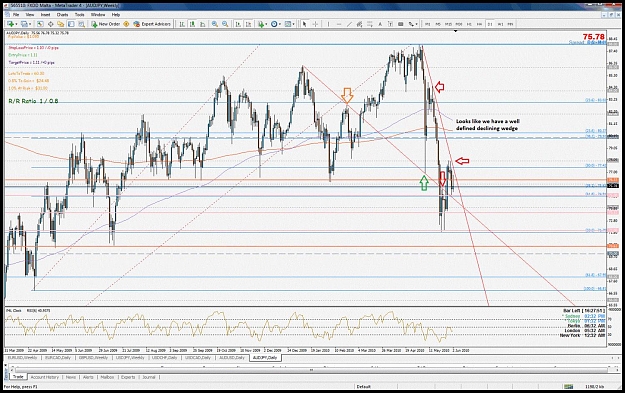Select the Text Label tool marked T
625x393 pixels.
[x=390, y=24]
